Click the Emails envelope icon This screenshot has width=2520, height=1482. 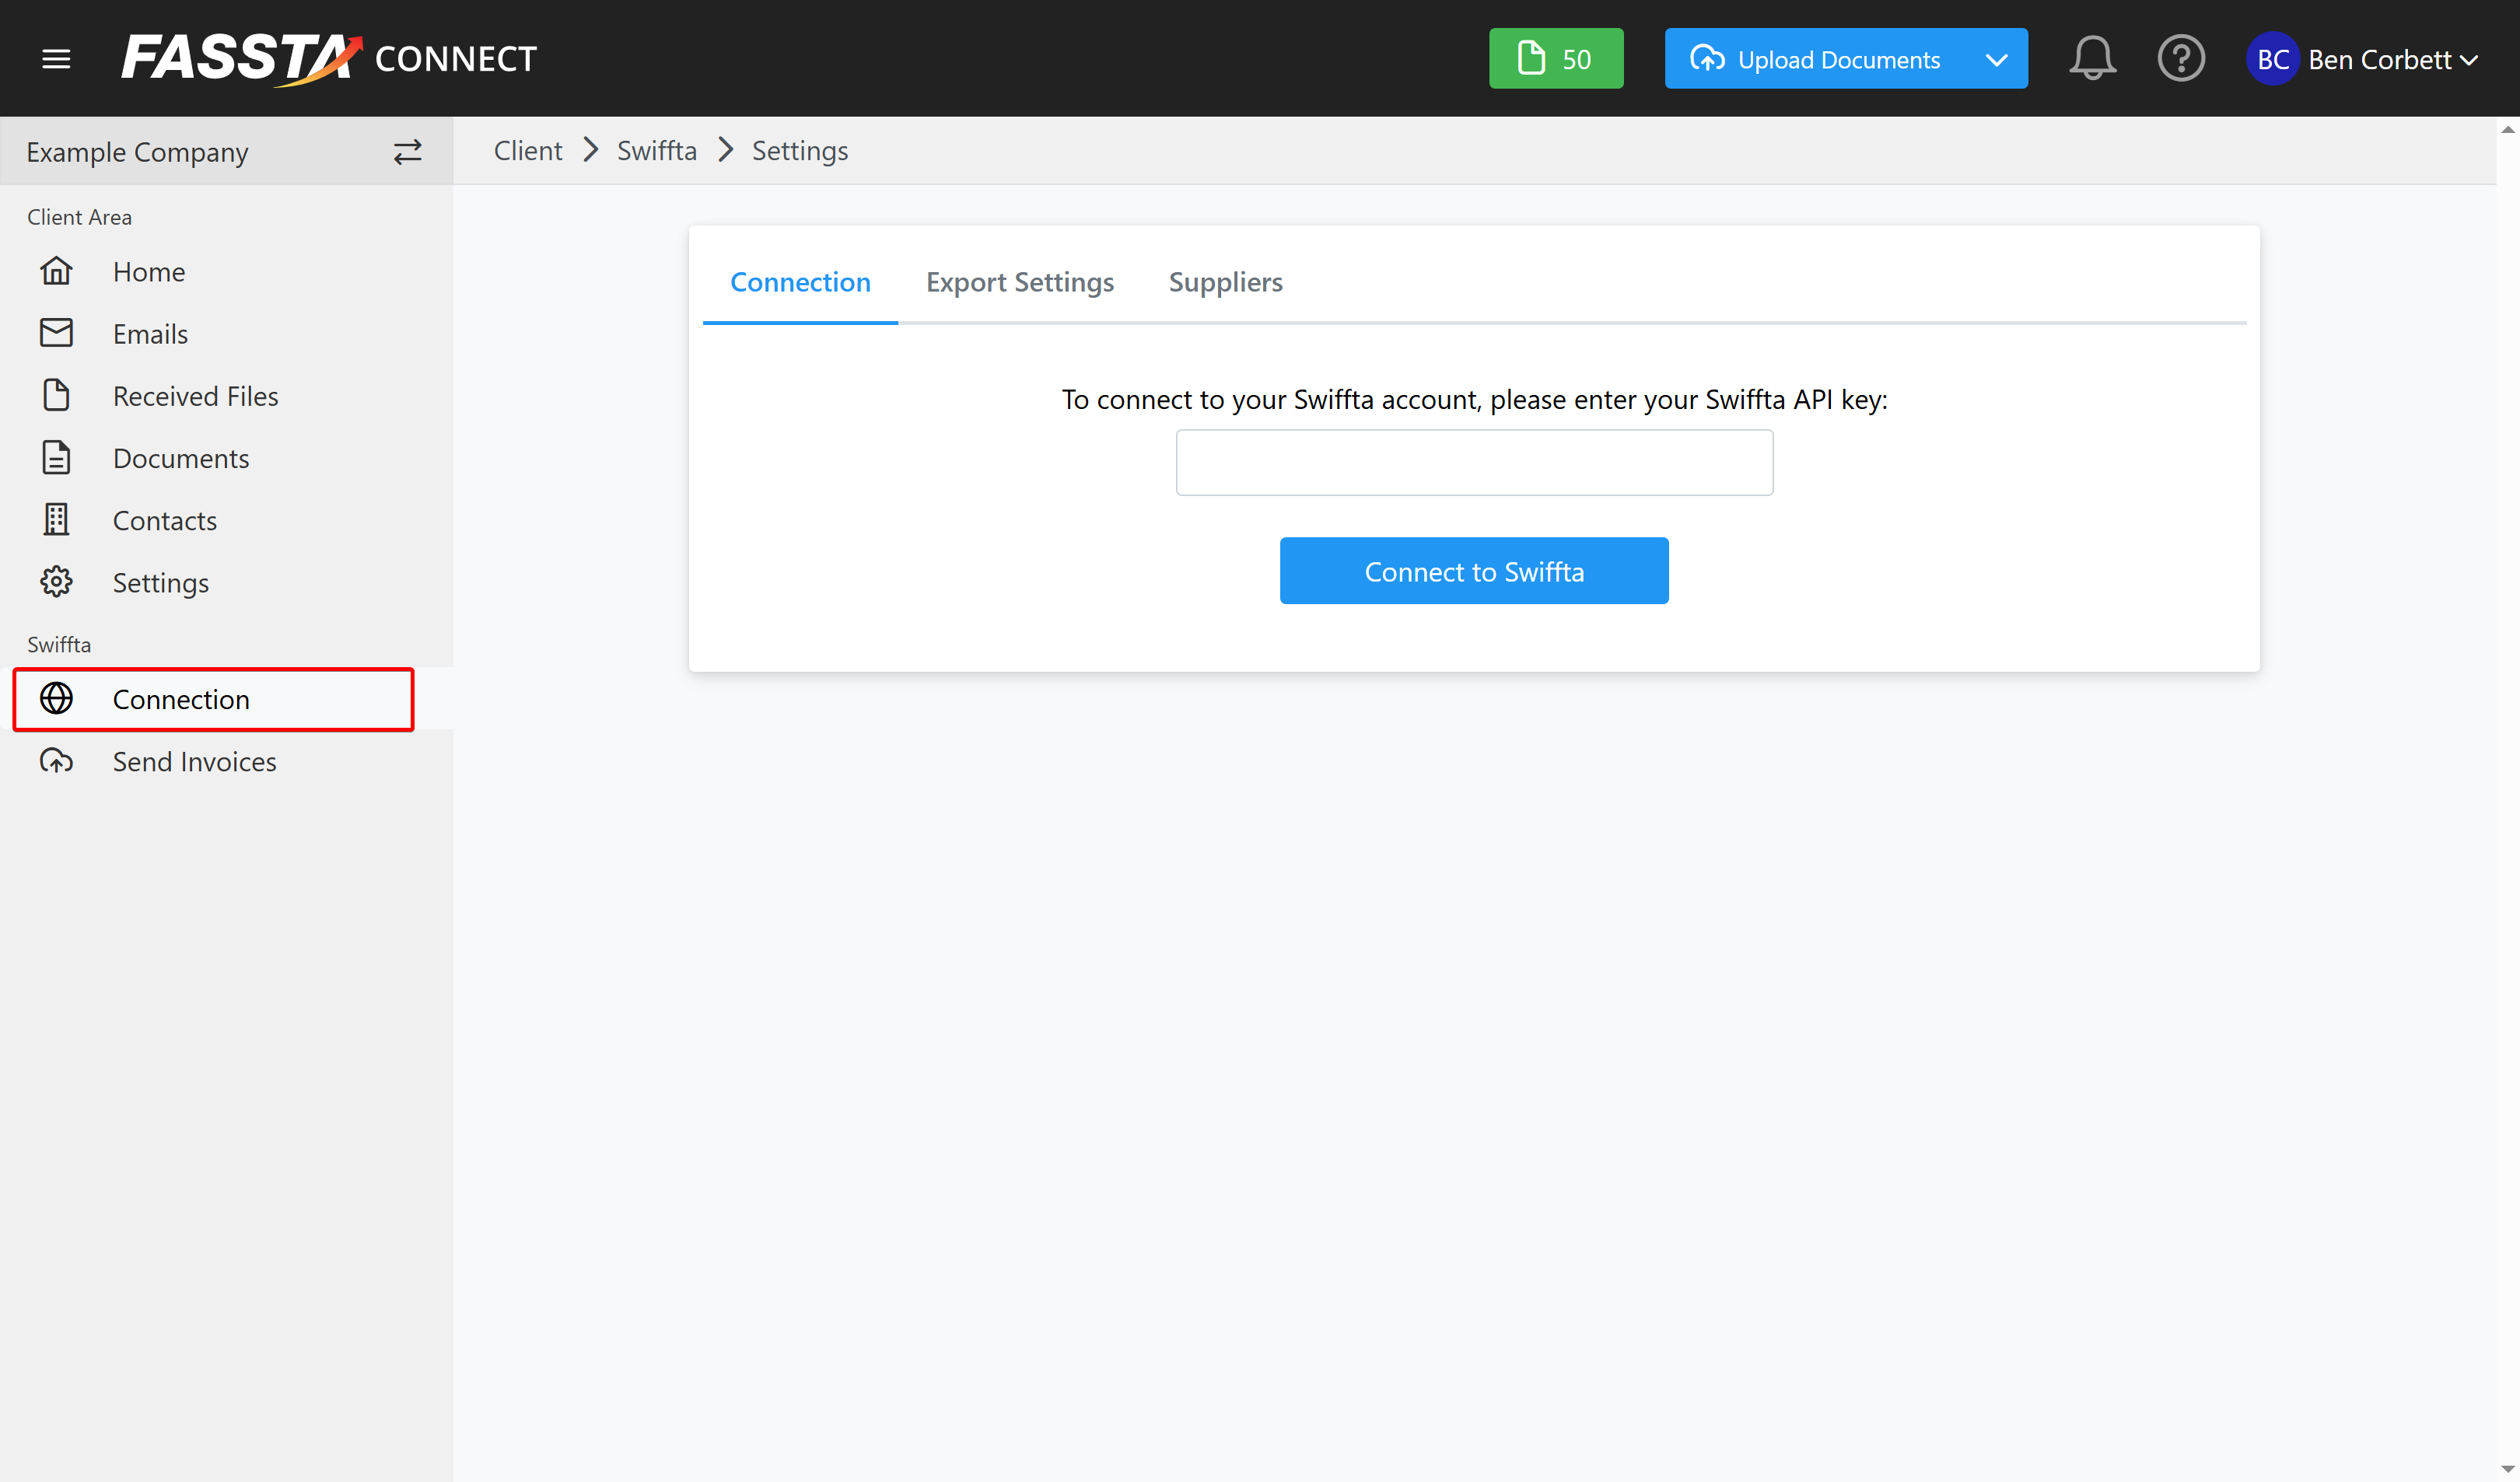[56, 333]
